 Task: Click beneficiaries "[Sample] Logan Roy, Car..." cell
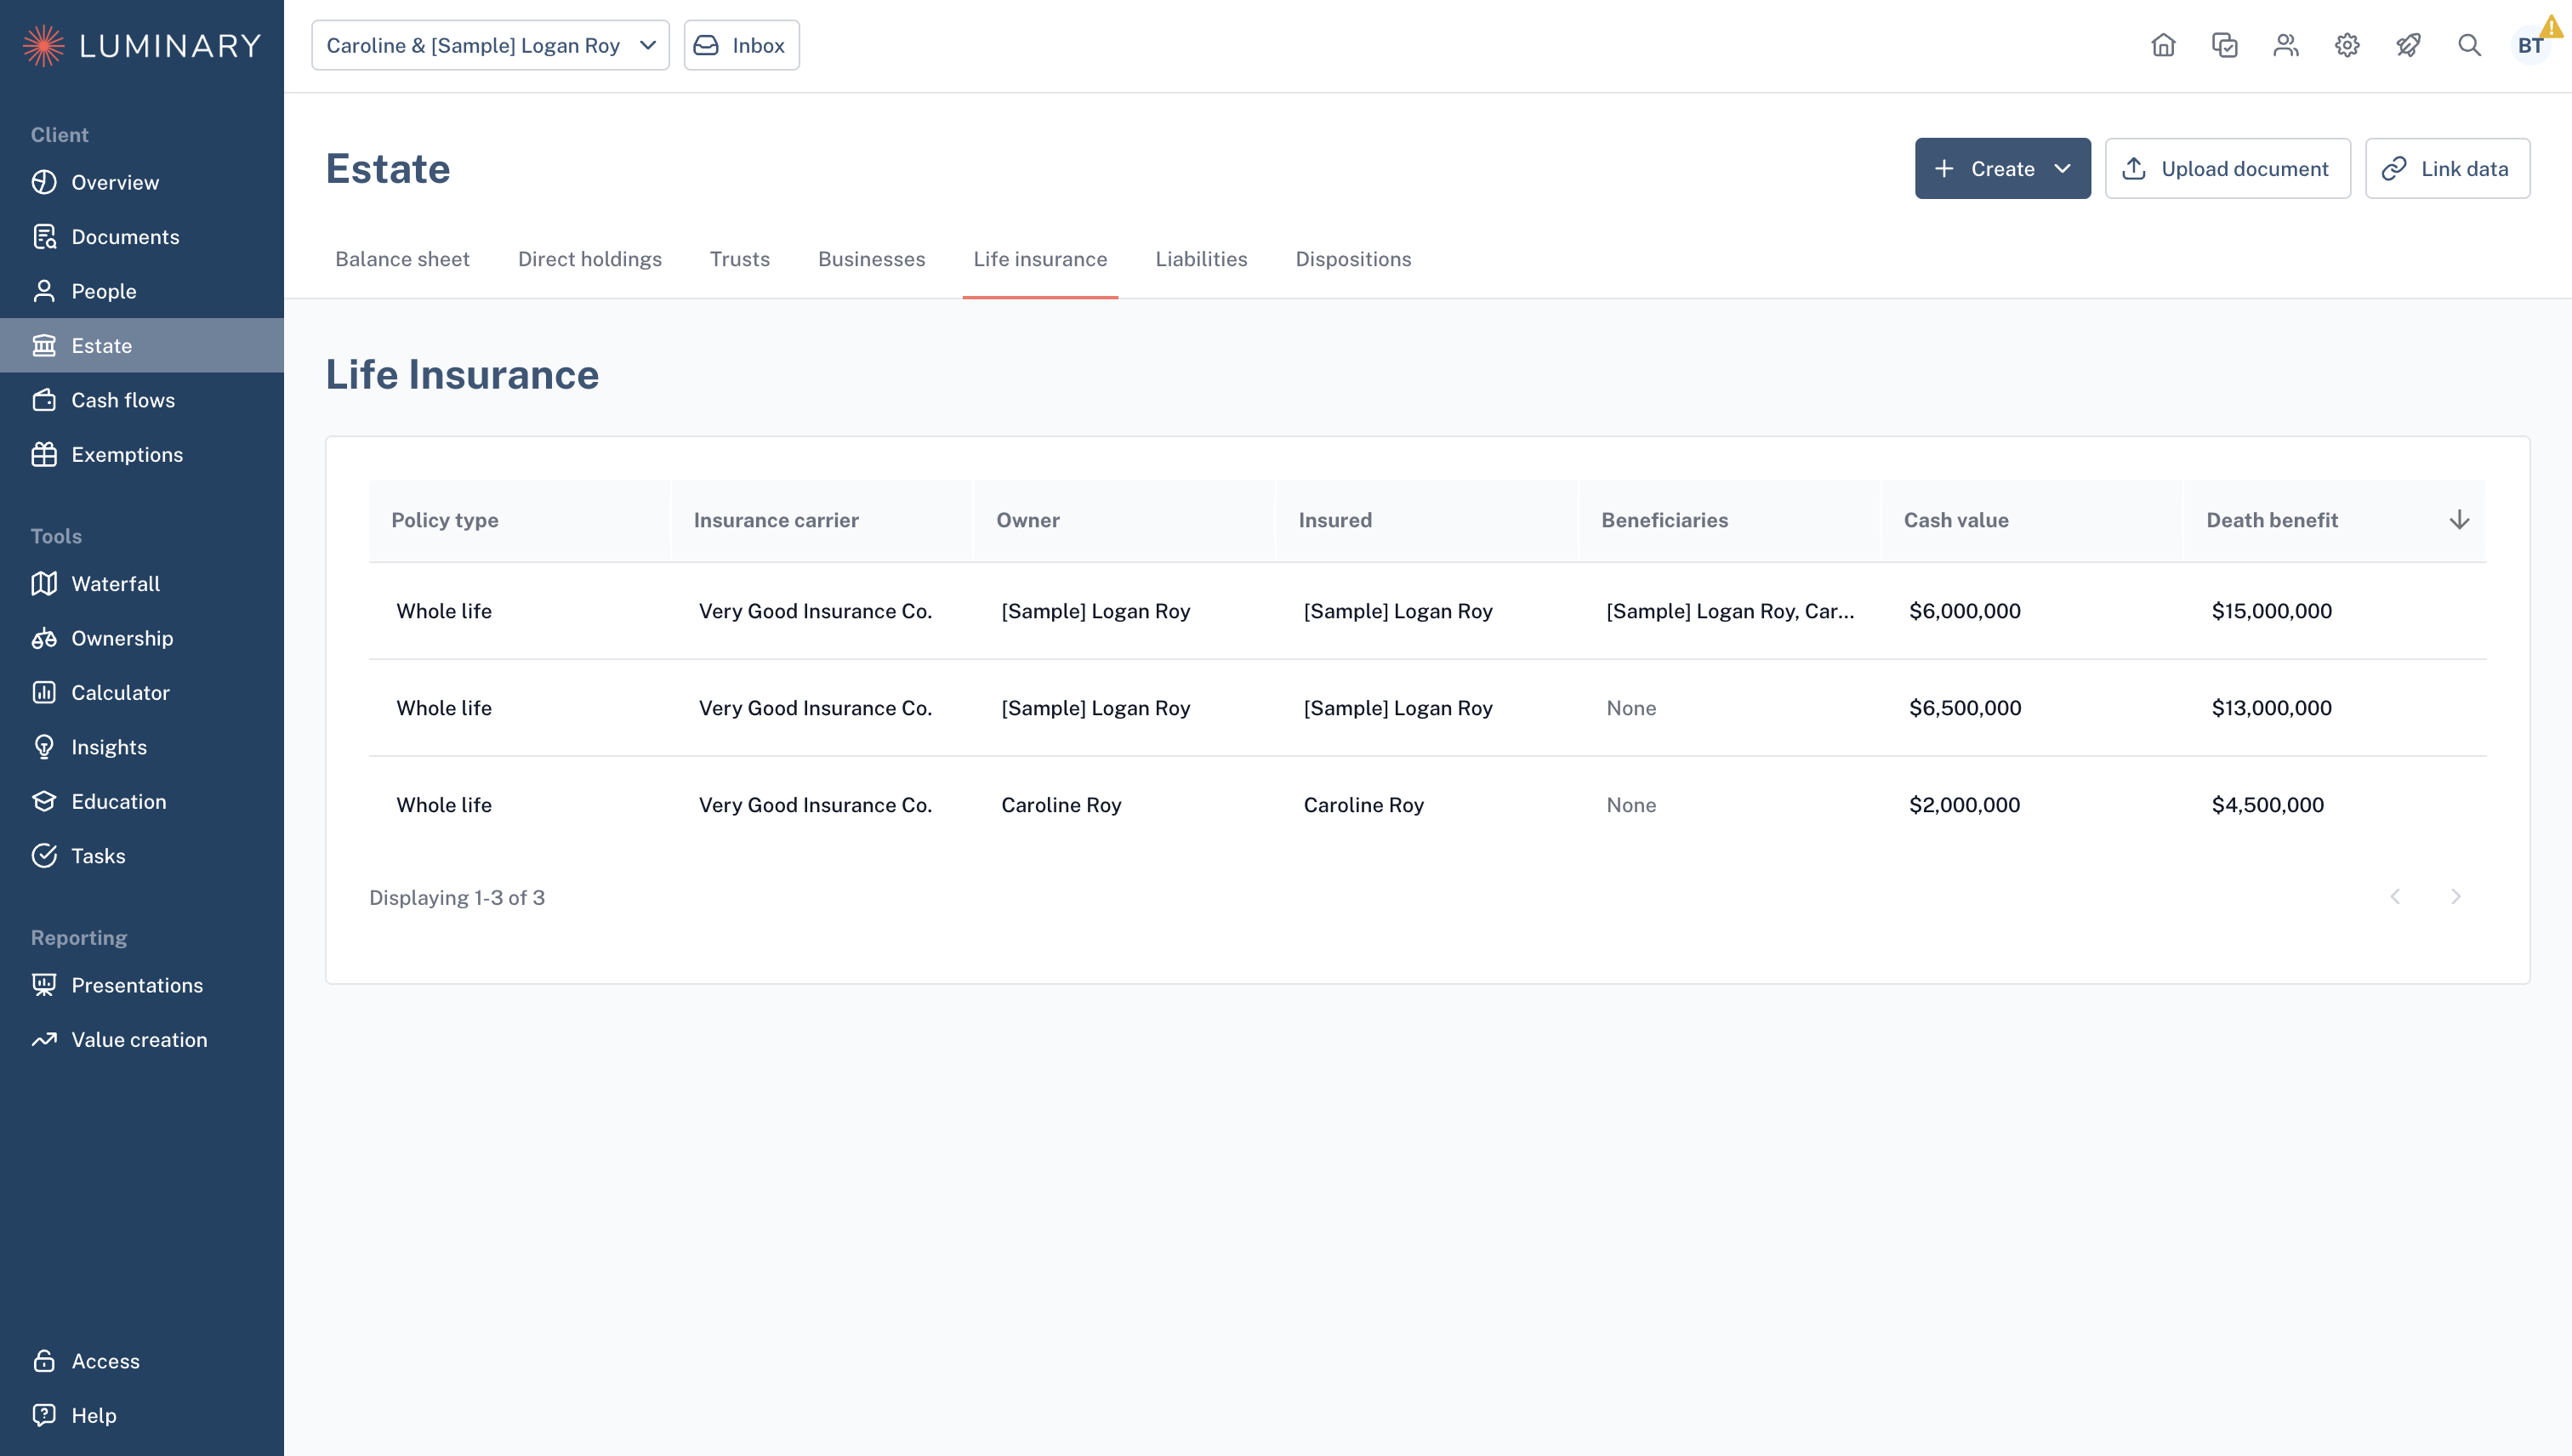(x=1730, y=611)
